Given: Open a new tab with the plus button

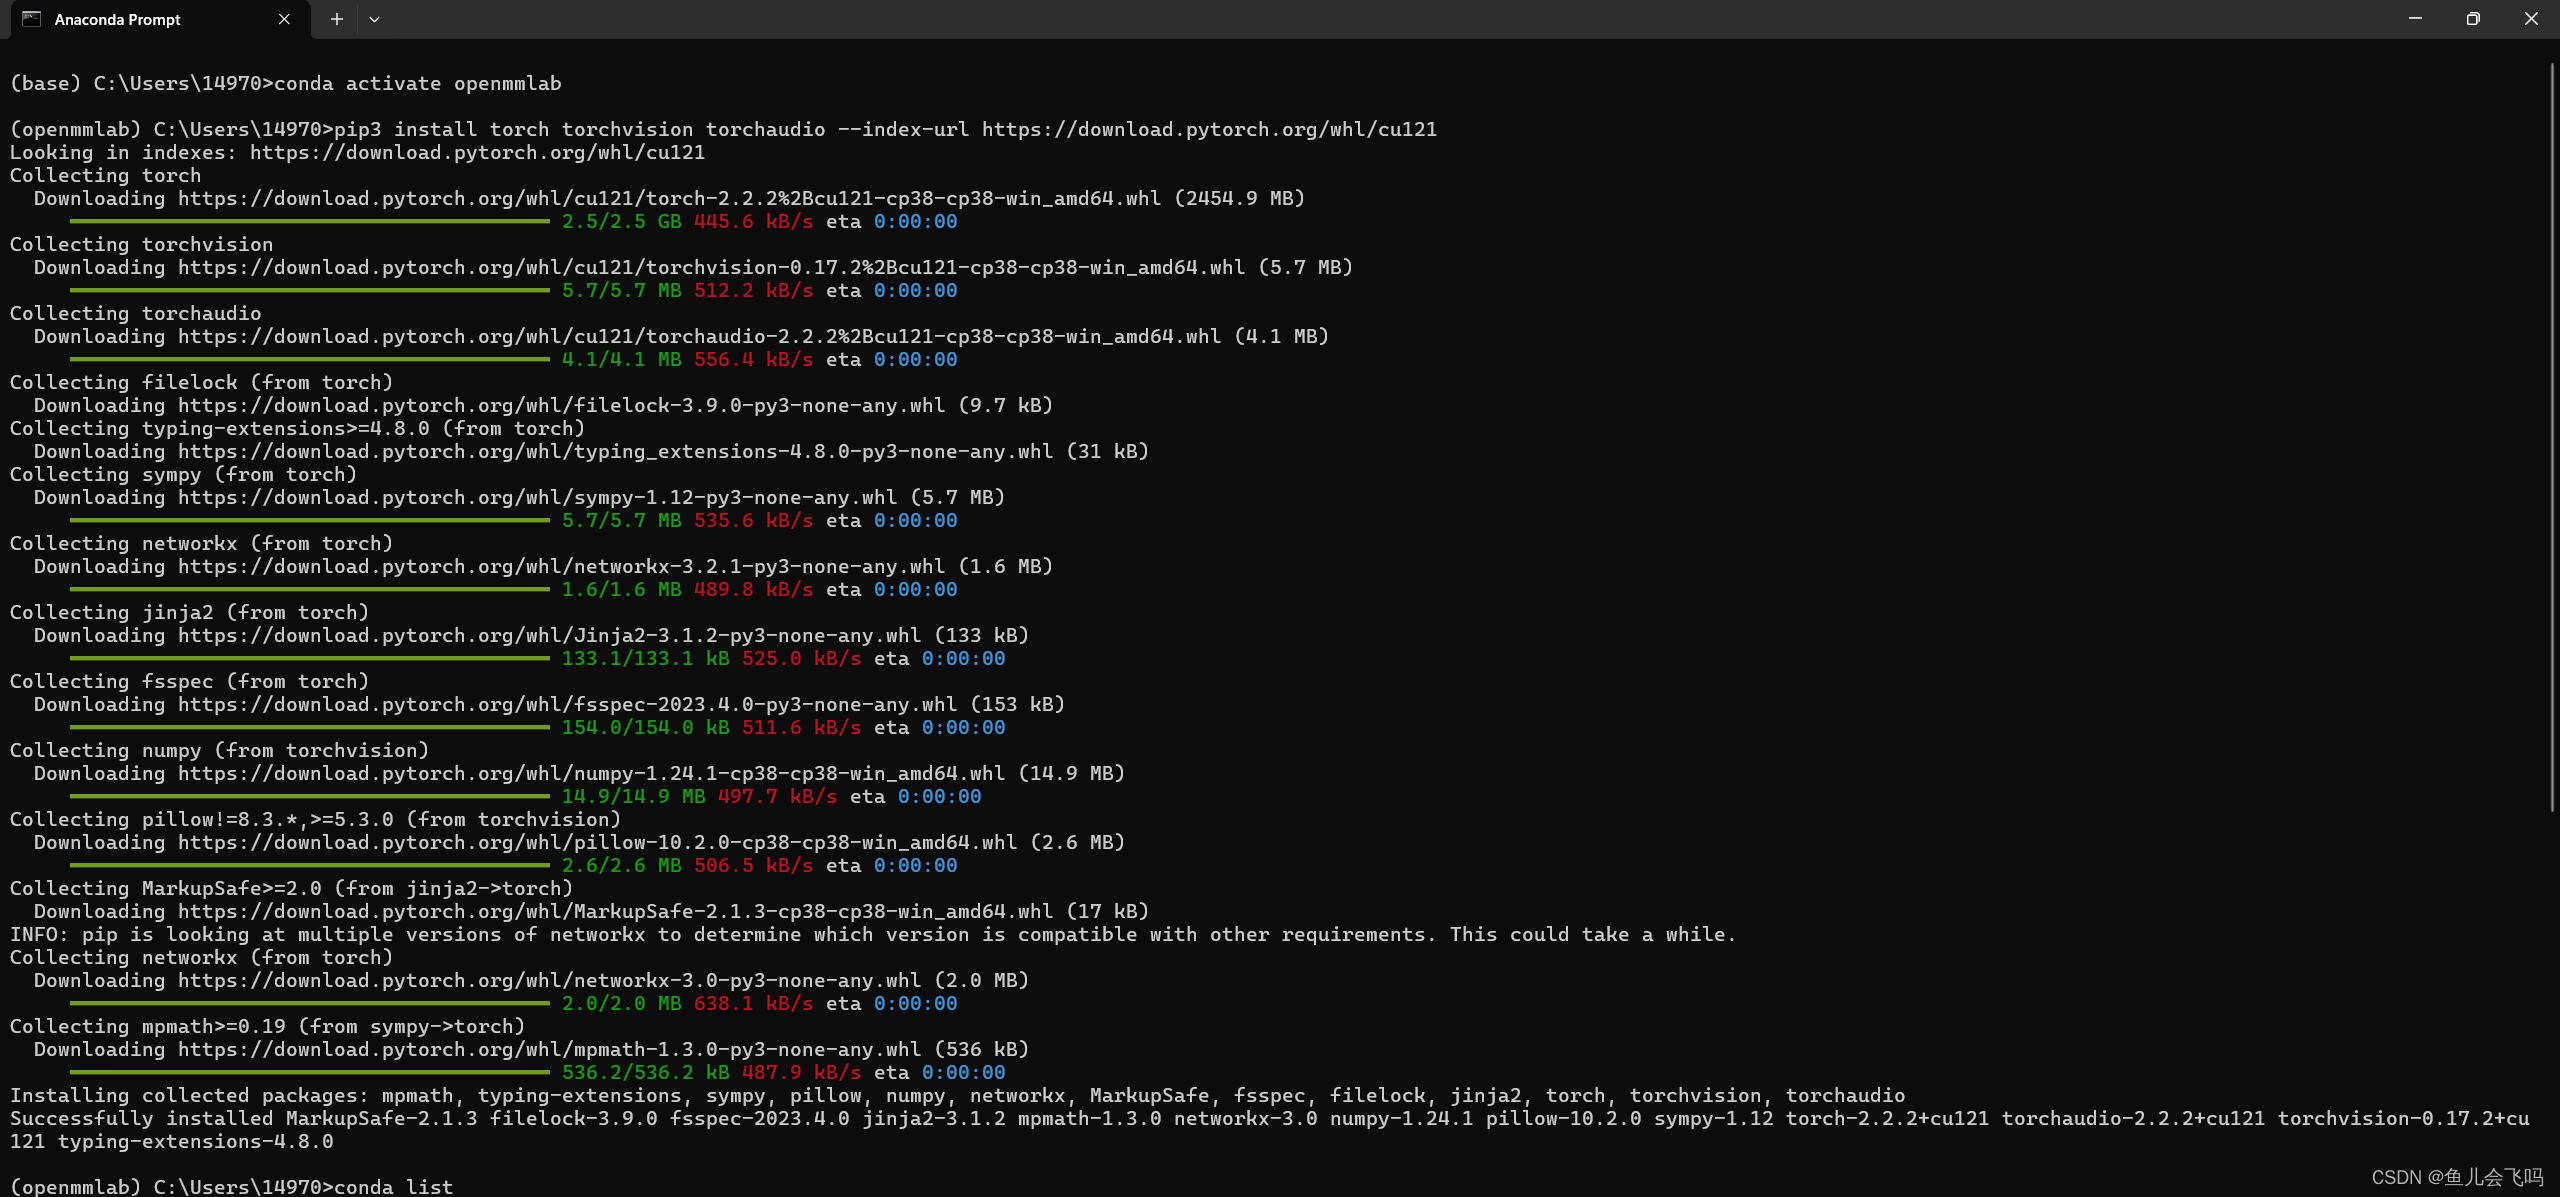Looking at the screenshot, I should click(x=336, y=19).
